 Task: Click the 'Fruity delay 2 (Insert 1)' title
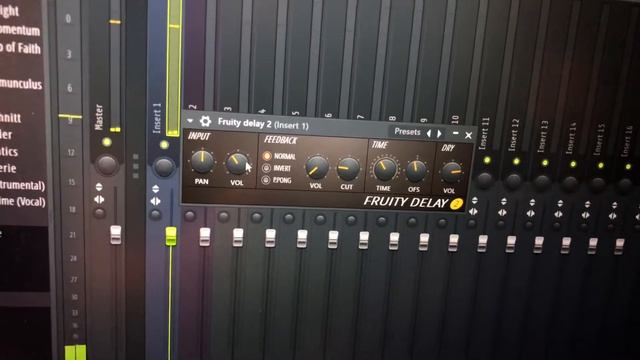(x=263, y=124)
